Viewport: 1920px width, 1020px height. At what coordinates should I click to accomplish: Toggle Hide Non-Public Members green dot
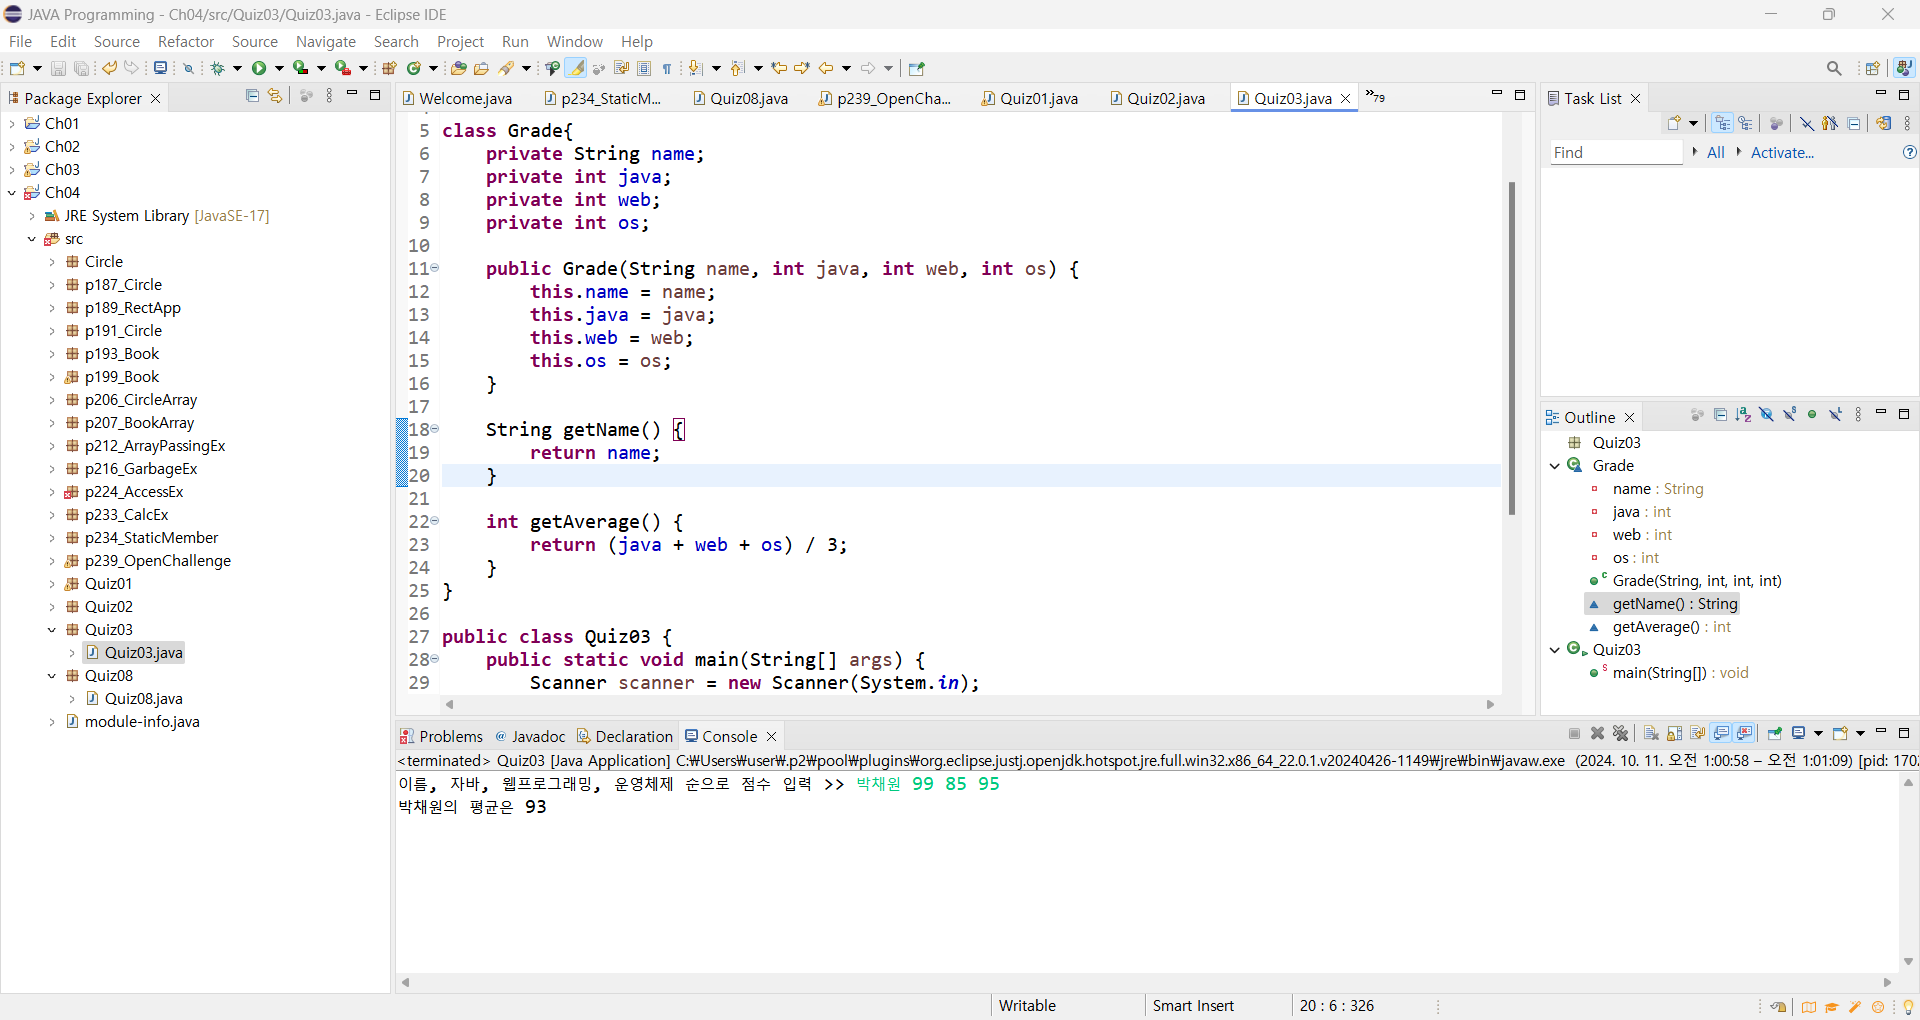[x=1812, y=414]
